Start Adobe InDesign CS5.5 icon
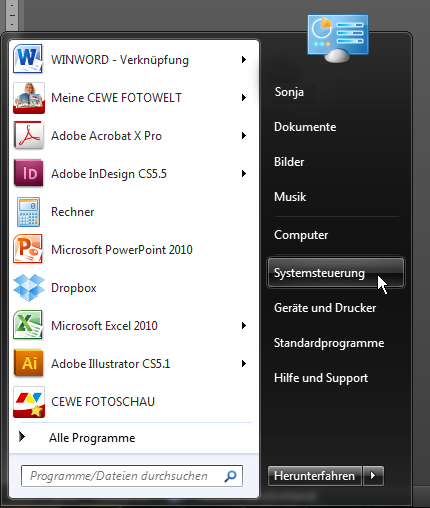Image resolution: width=430 pixels, height=508 pixels. pos(29,173)
